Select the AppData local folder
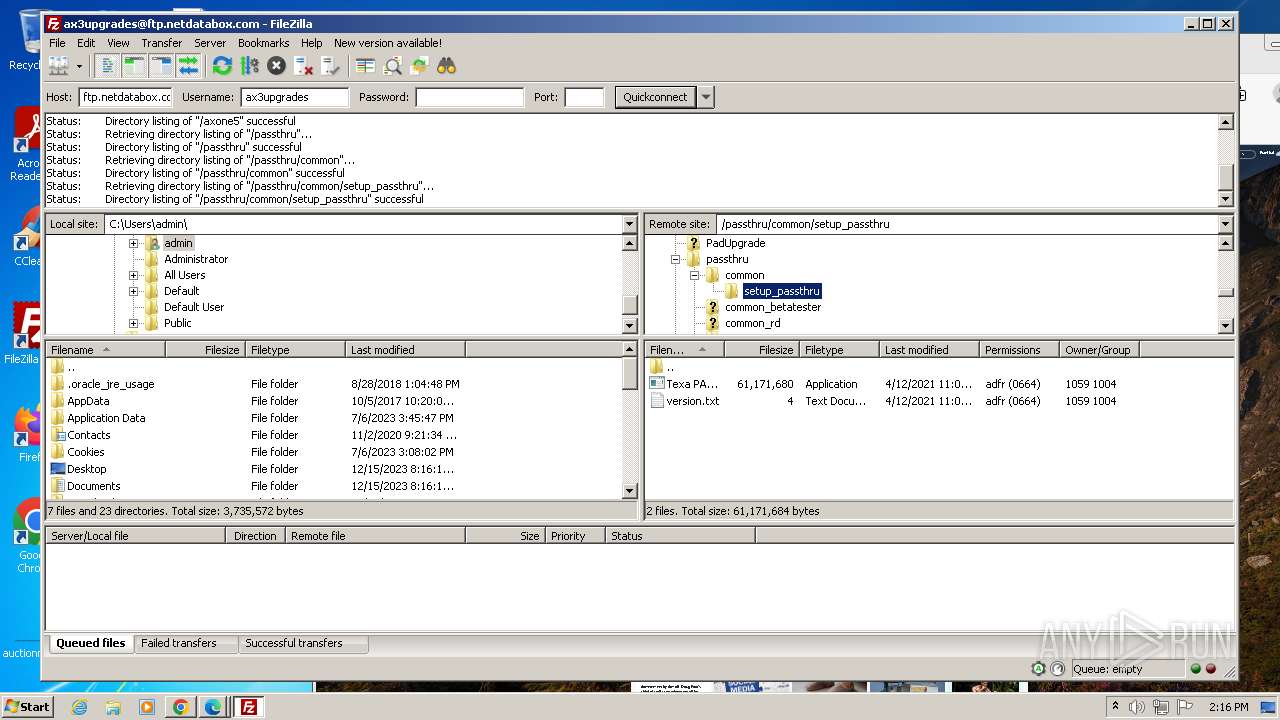The height and width of the screenshot is (720, 1280). 88,401
